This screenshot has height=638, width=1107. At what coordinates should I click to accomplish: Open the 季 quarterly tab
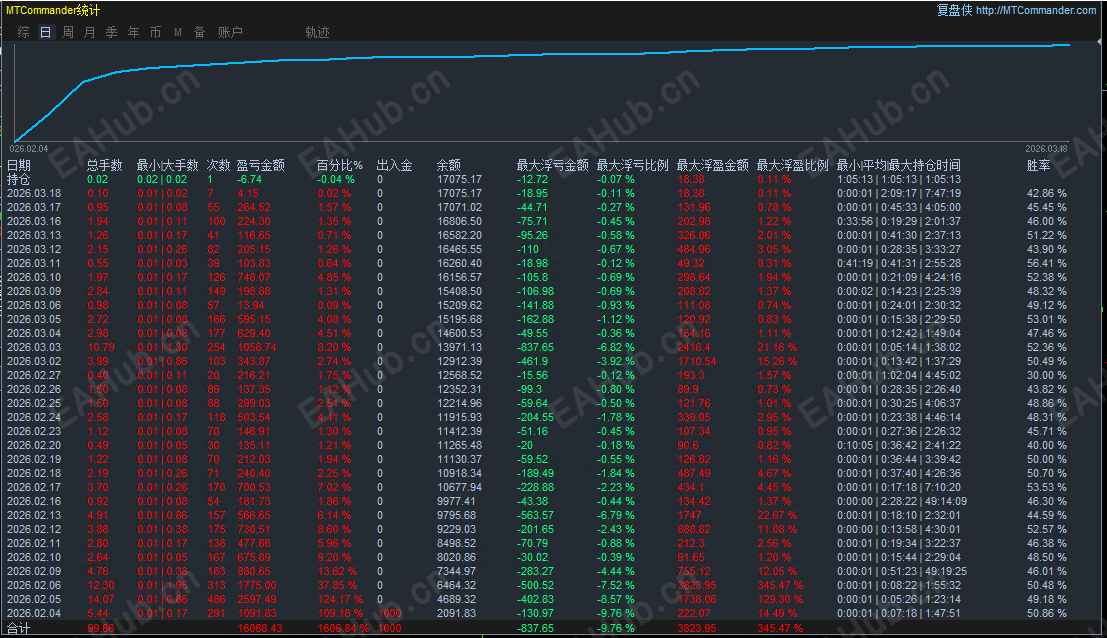point(112,32)
